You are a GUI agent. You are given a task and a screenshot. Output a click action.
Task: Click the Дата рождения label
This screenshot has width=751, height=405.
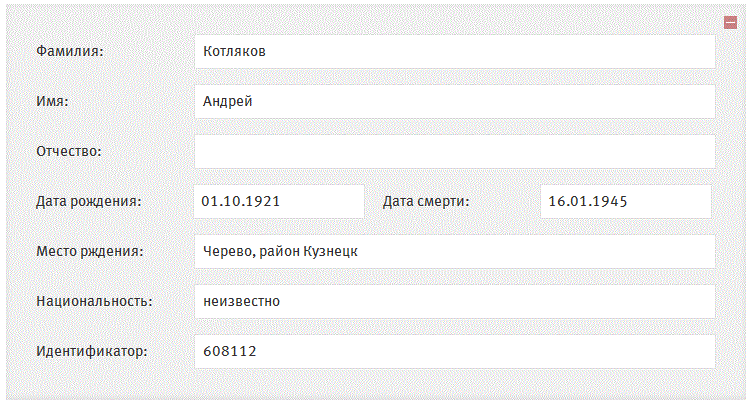coord(89,202)
